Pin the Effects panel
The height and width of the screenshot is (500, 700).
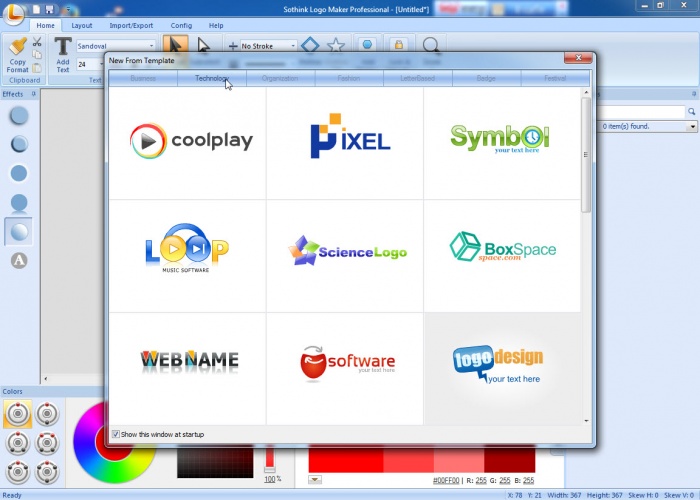(33, 94)
